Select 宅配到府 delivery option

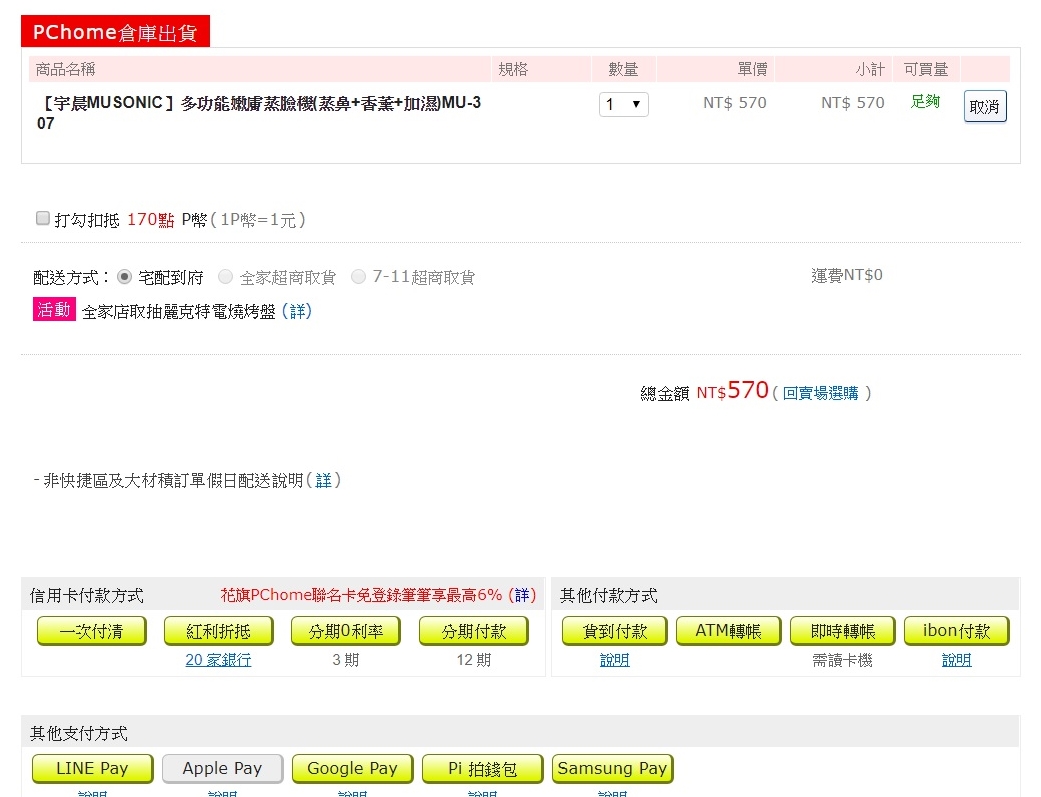pyautogui.click(x=124, y=277)
